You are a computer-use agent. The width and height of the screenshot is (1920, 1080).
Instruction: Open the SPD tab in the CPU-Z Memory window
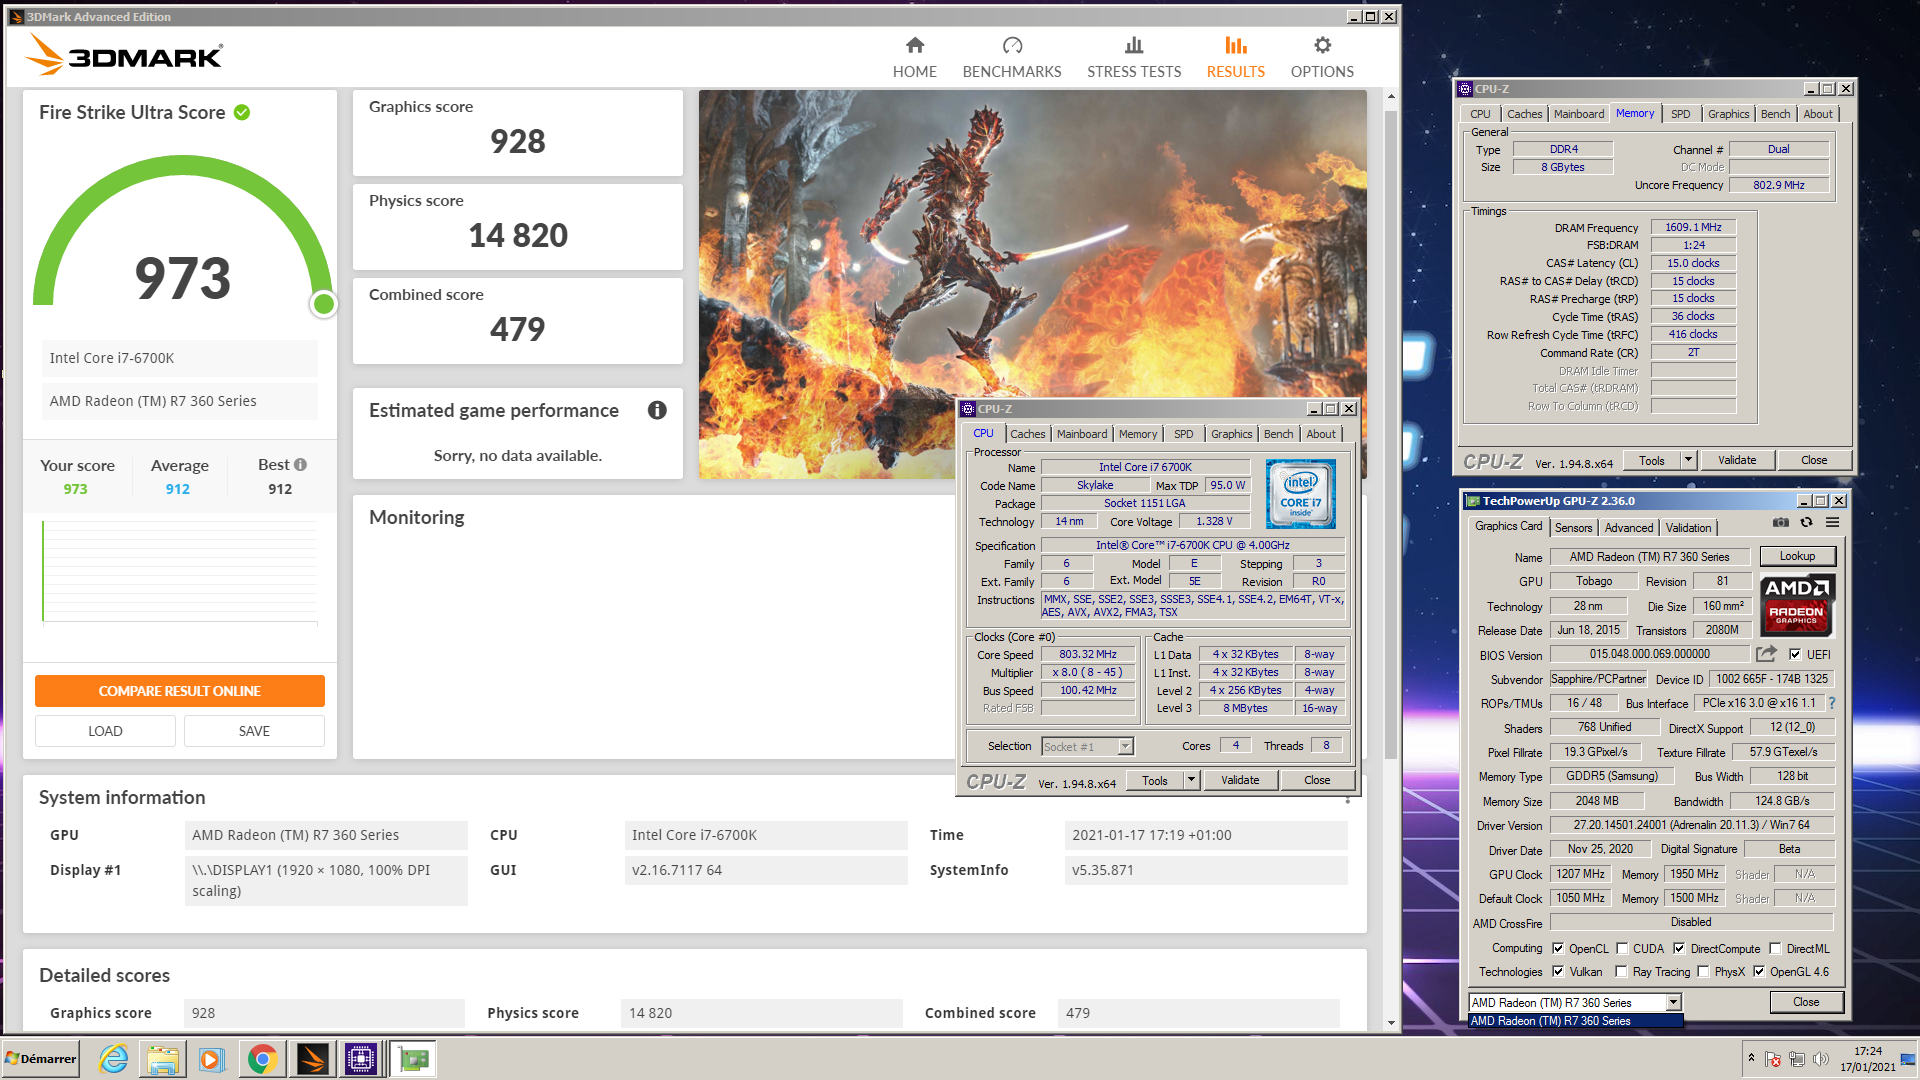(1680, 114)
